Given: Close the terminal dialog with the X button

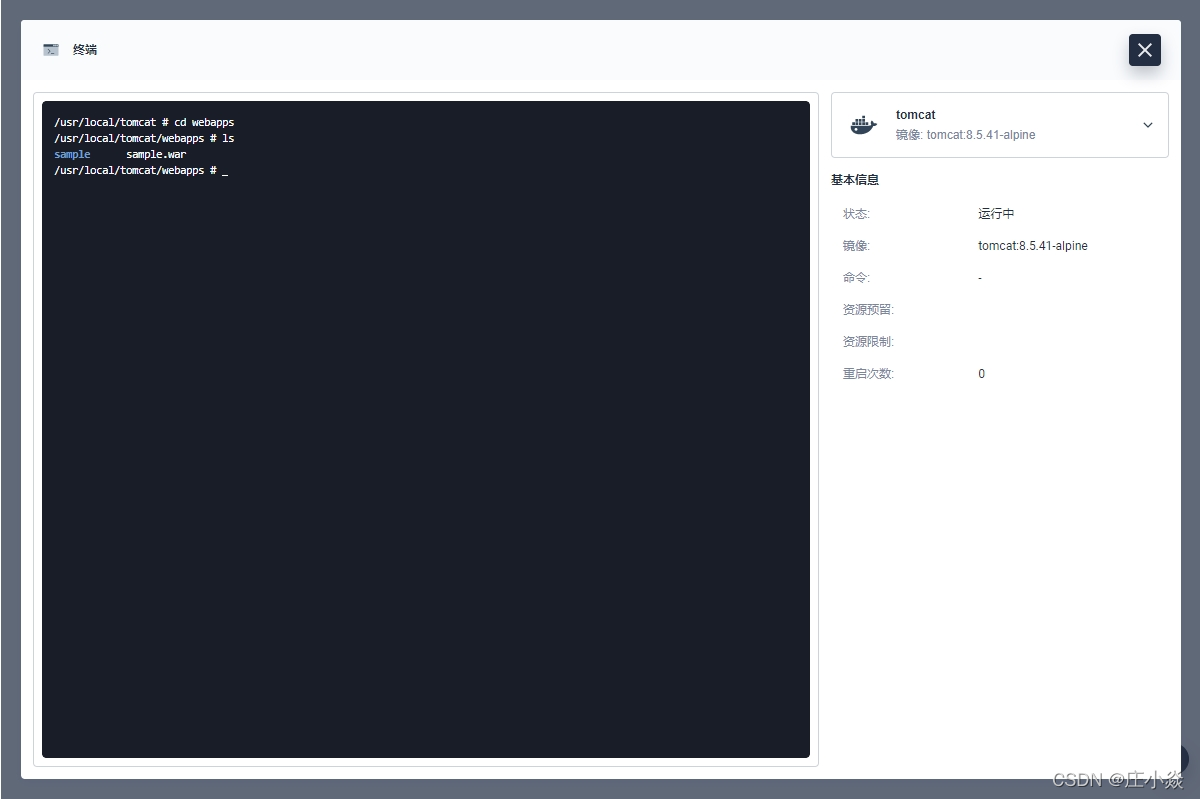Looking at the screenshot, I should click(1145, 50).
